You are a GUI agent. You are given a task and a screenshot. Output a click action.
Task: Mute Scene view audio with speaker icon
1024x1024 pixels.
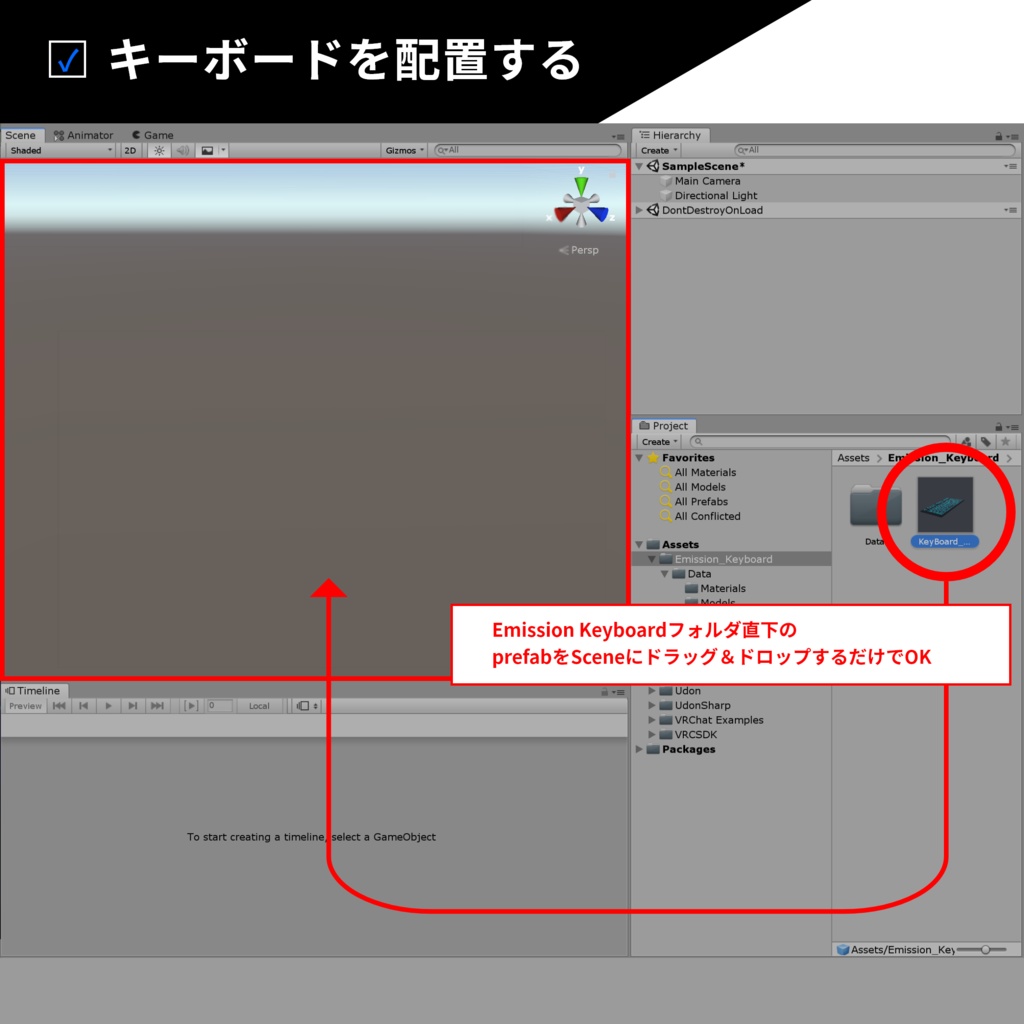182,150
